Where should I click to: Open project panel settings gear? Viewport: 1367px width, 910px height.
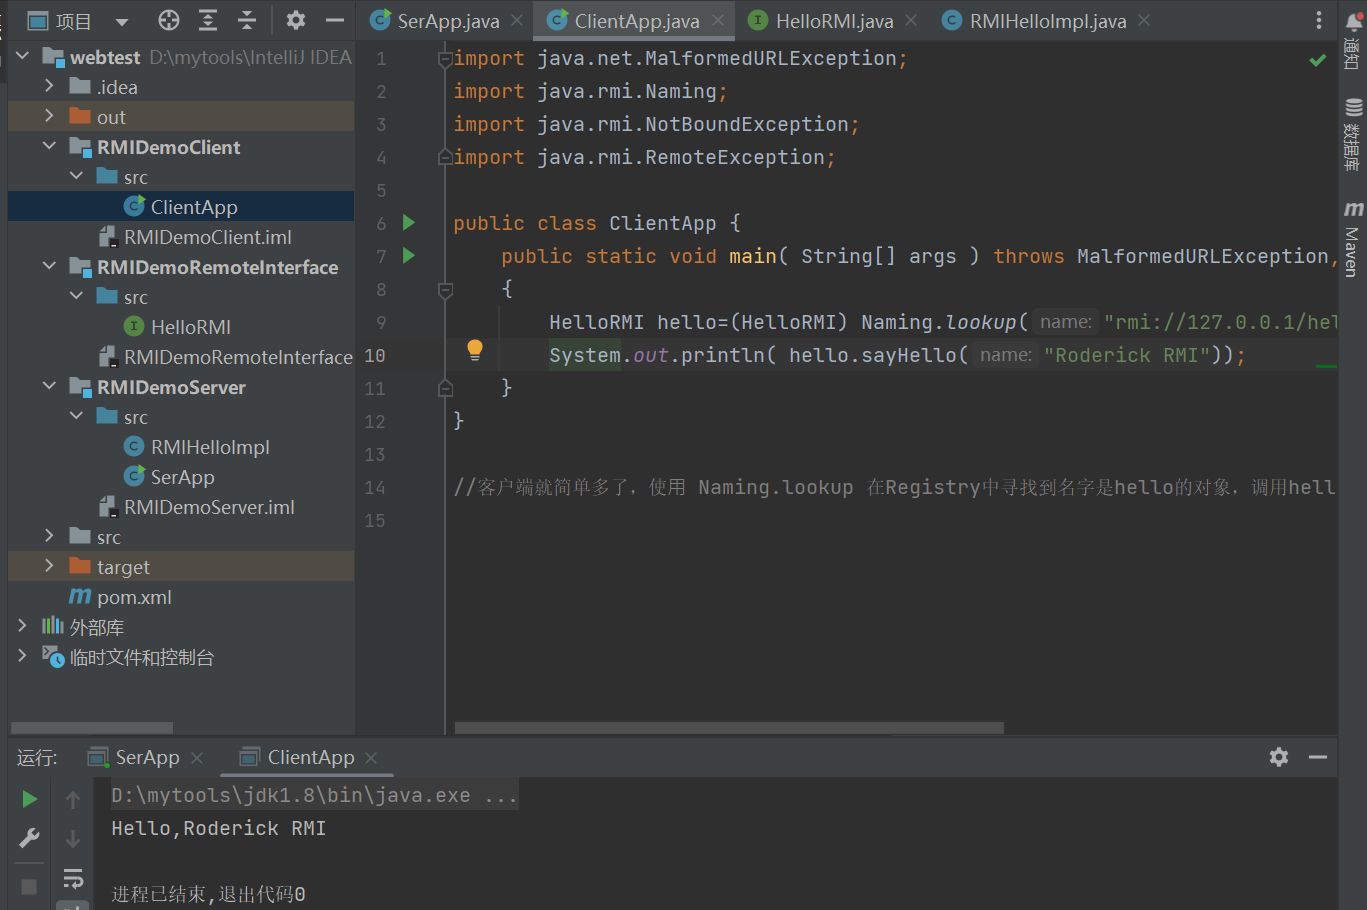[296, 20]
